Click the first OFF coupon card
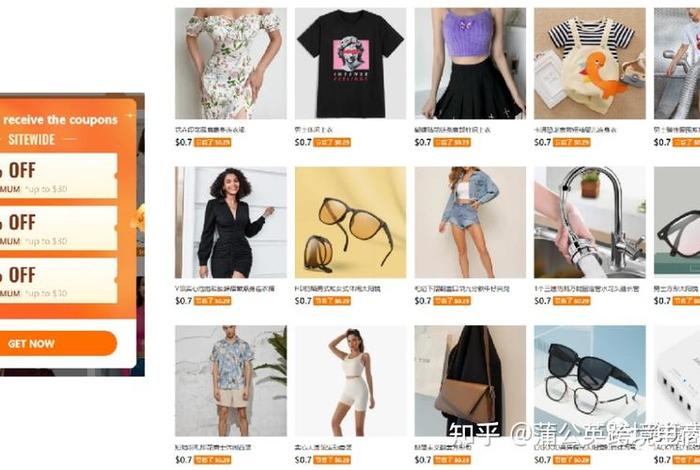 [x=58, y=176]
